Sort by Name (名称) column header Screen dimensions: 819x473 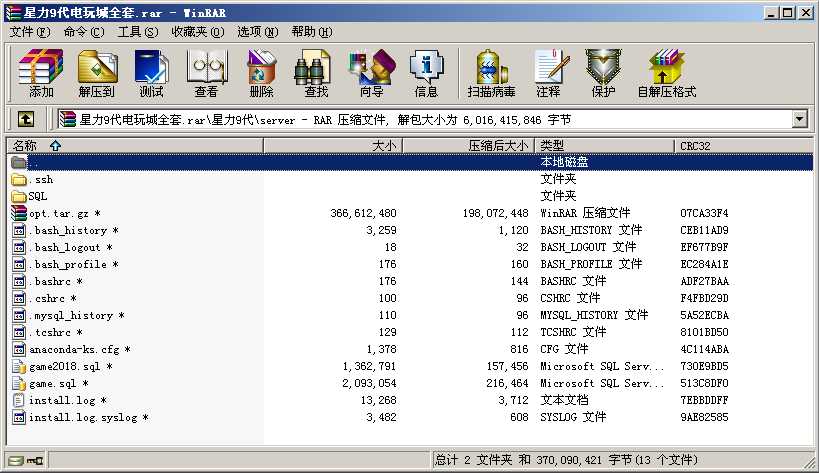[x=135, y=146]
